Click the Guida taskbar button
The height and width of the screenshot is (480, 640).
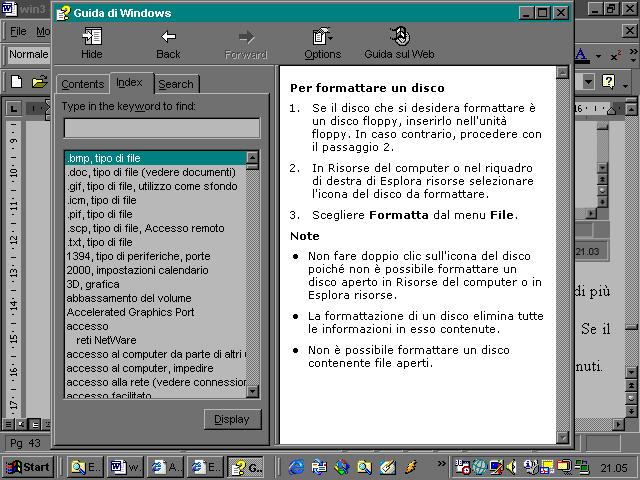246,467
